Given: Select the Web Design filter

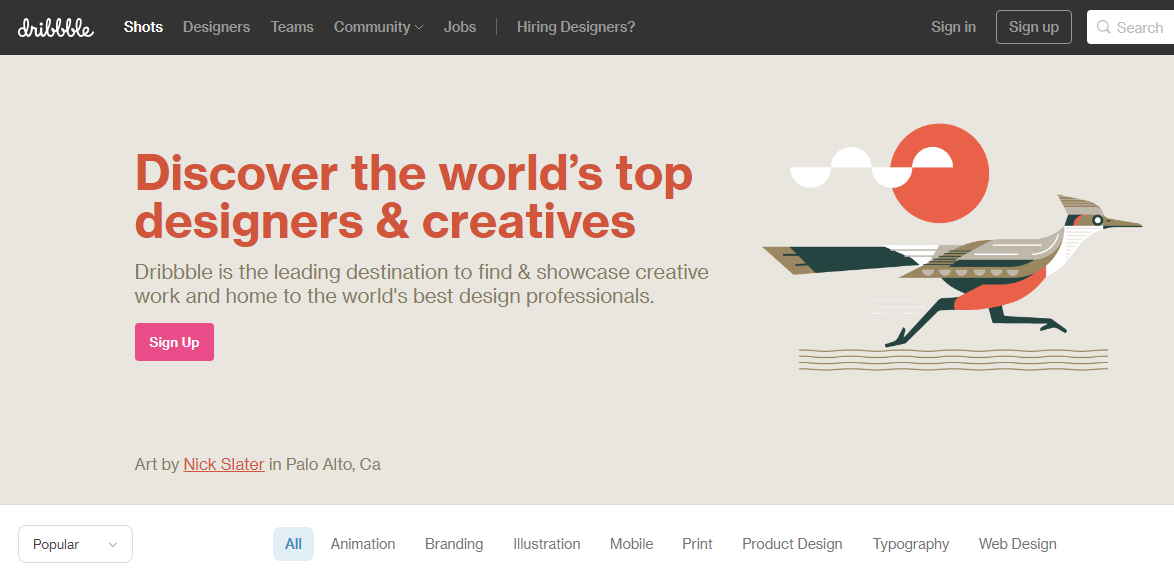Looking at the screenshot, I should (x=1017, y=544).
